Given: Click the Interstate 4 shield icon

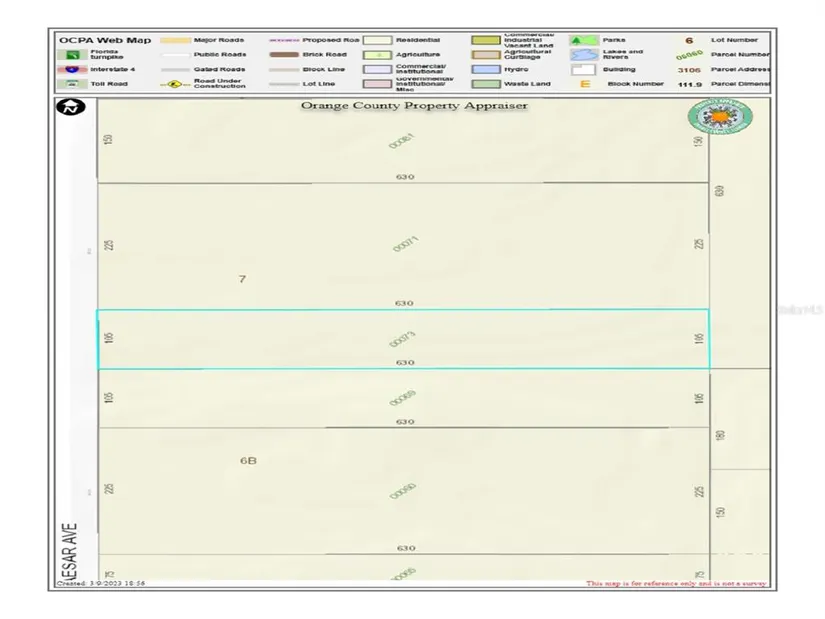Looking at the screenshot, I should tap(72, 69).
